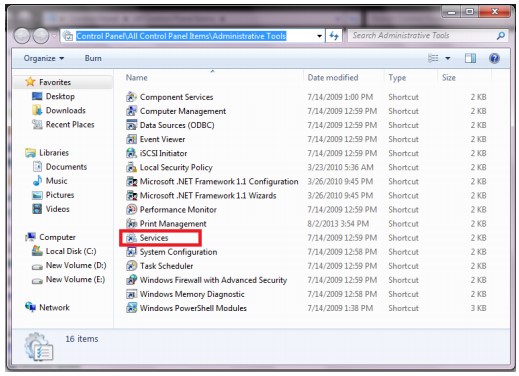This screenshot has height=376, width=519.
Task: Click the Favorites star icon
Action: (30, 82)
